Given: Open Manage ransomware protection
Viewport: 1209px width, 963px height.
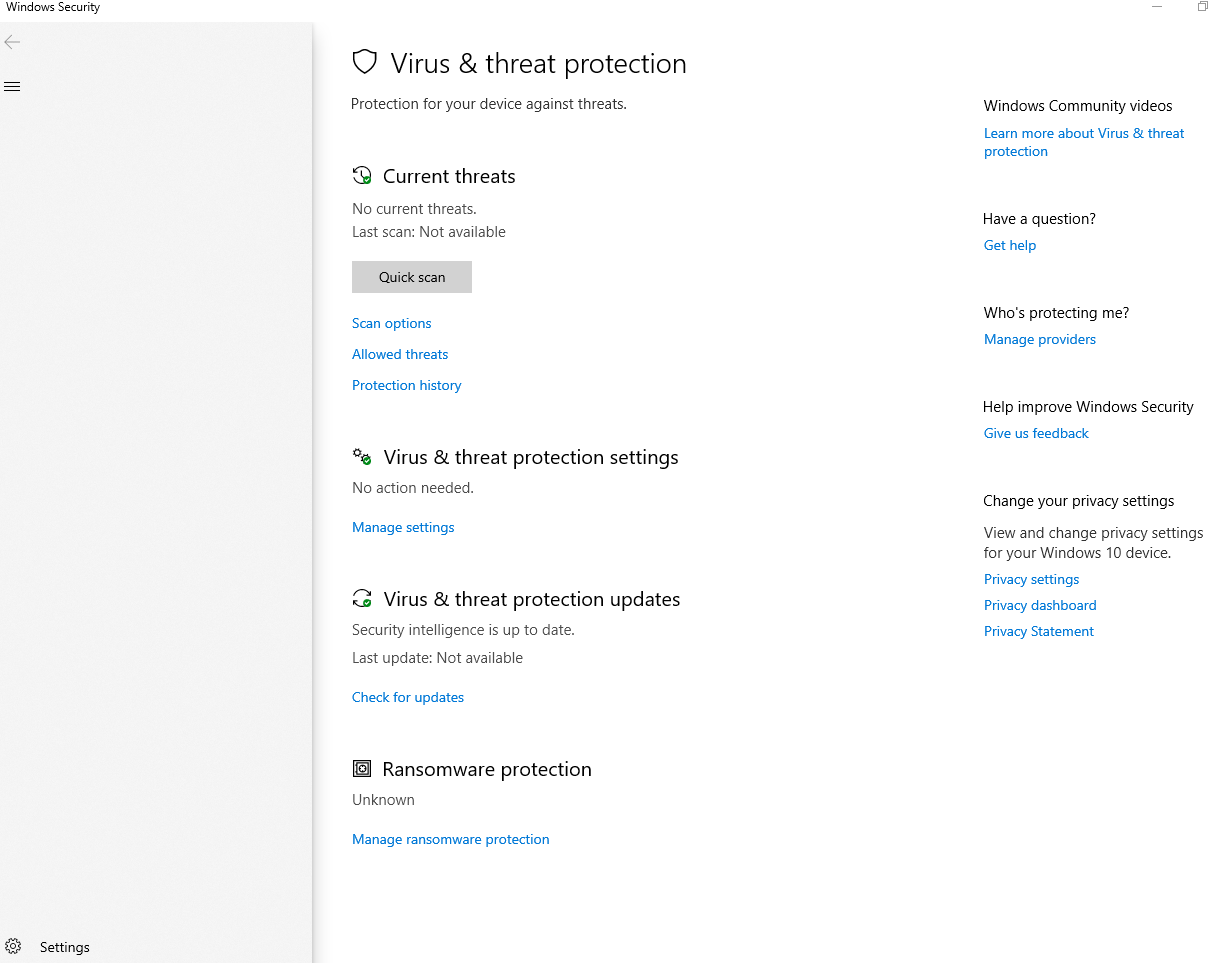Looking at the screenshot, I should pos(451,839).
